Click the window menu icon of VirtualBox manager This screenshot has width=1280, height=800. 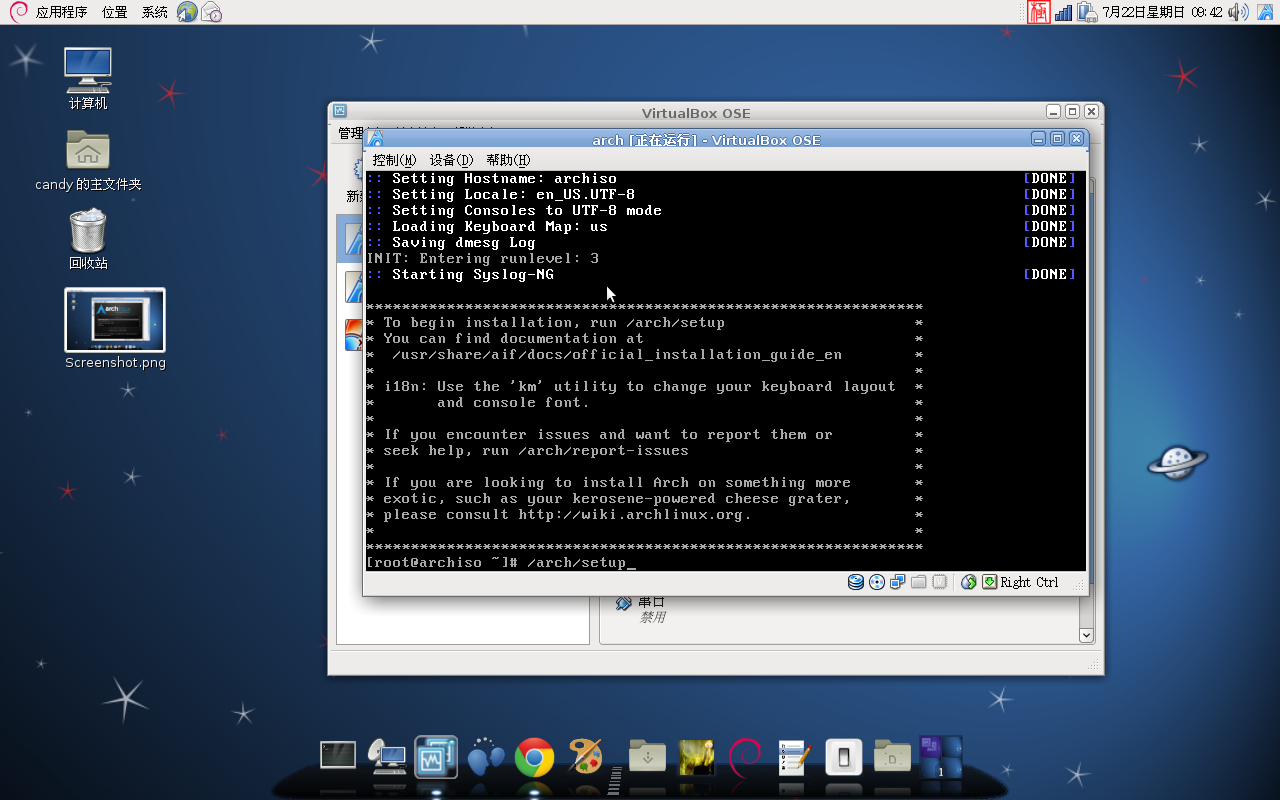point(340,112)
